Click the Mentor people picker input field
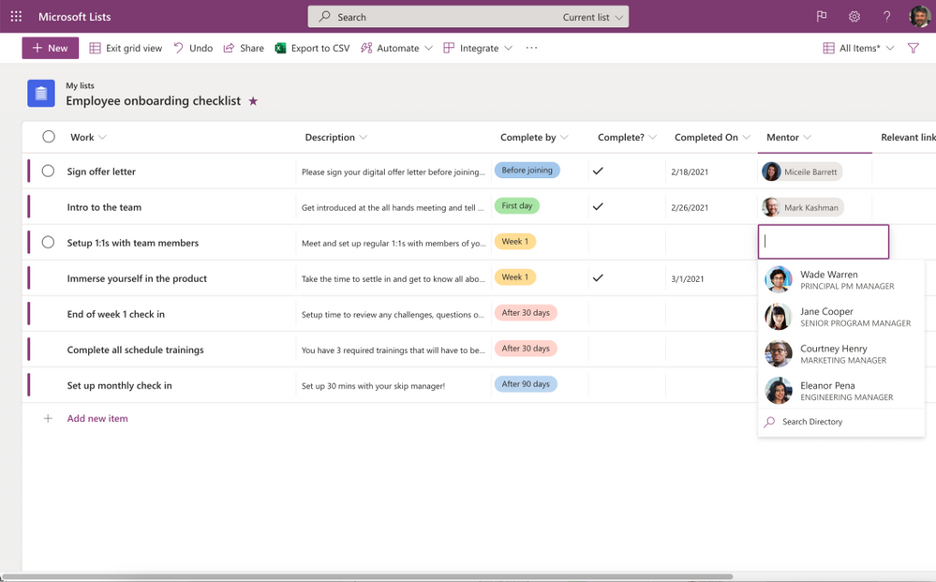 824,242
